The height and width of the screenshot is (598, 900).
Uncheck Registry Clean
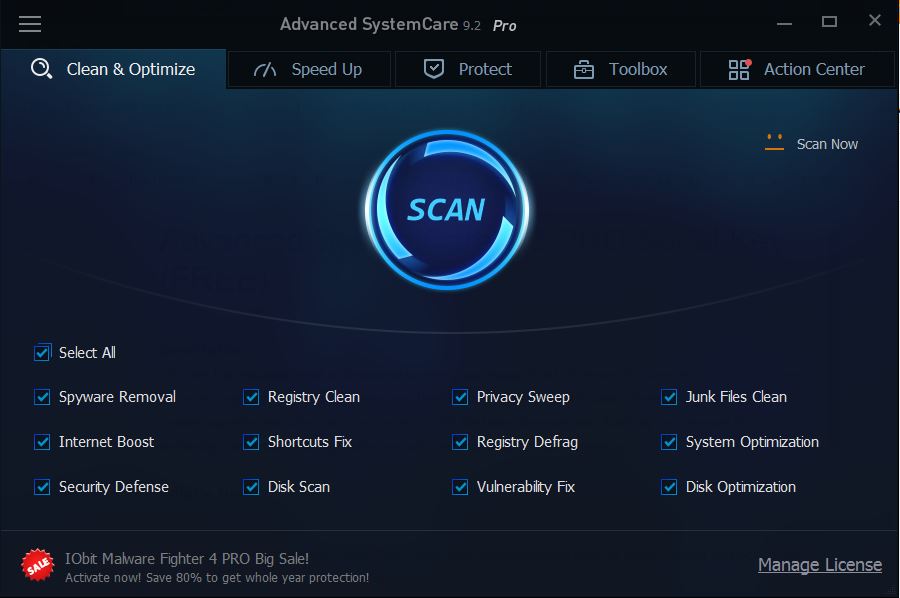(251, 397)
